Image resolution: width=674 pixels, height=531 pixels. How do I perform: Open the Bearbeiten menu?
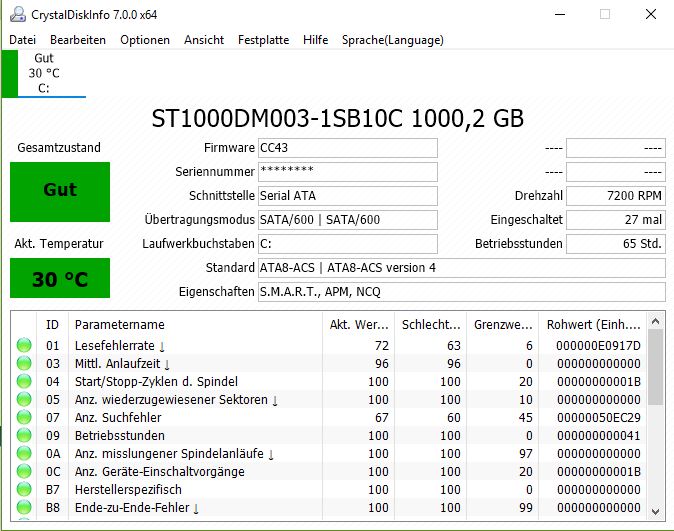point(78,40)
